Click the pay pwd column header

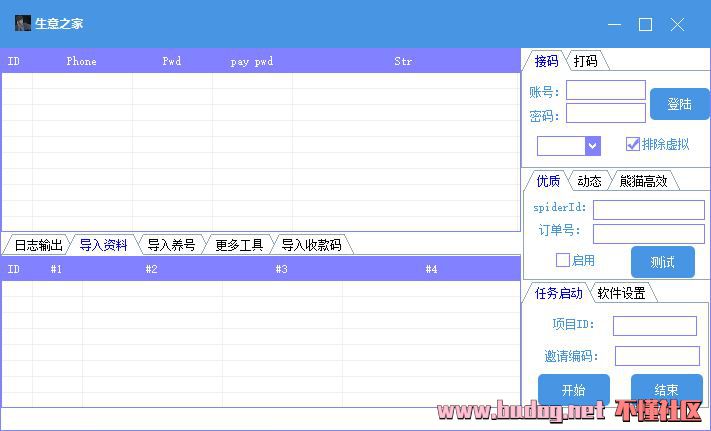(x=252, y=61)
